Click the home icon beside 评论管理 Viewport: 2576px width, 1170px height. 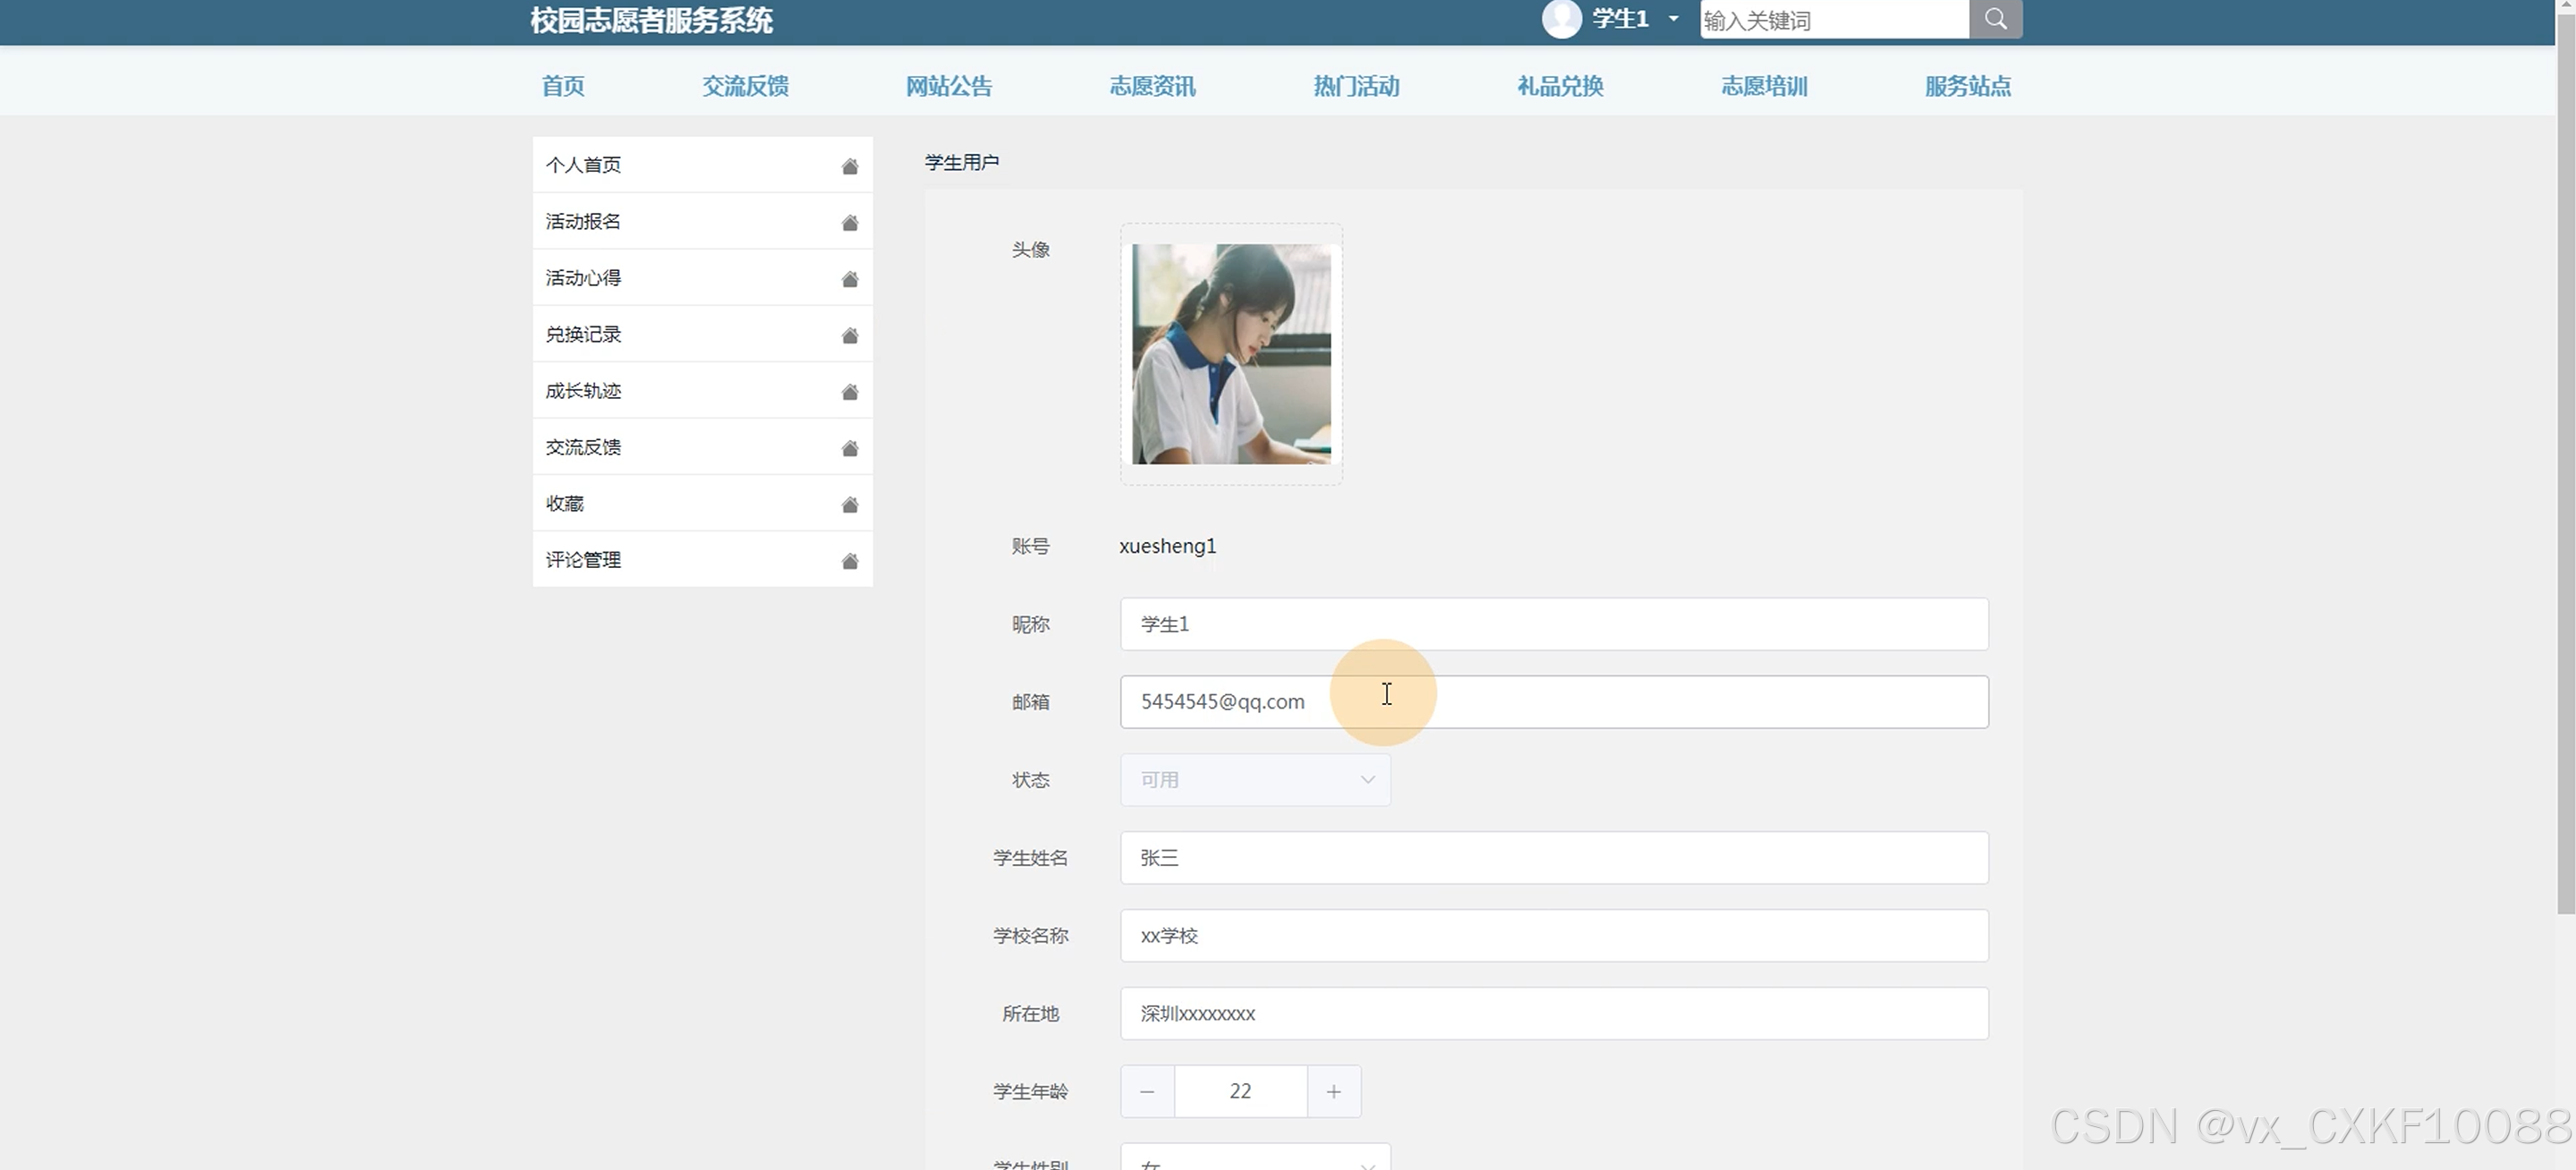(849, 561)
